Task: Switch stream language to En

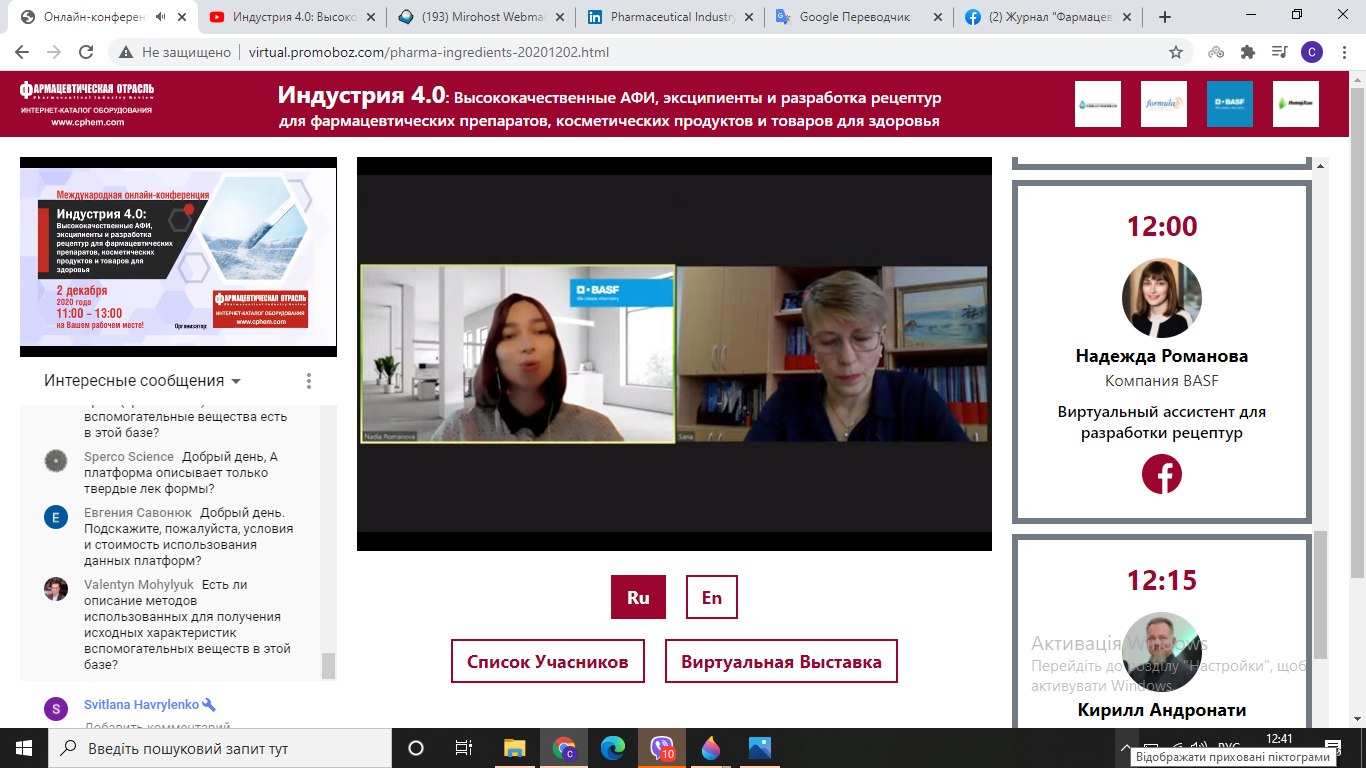Action: tap(711, 598)
